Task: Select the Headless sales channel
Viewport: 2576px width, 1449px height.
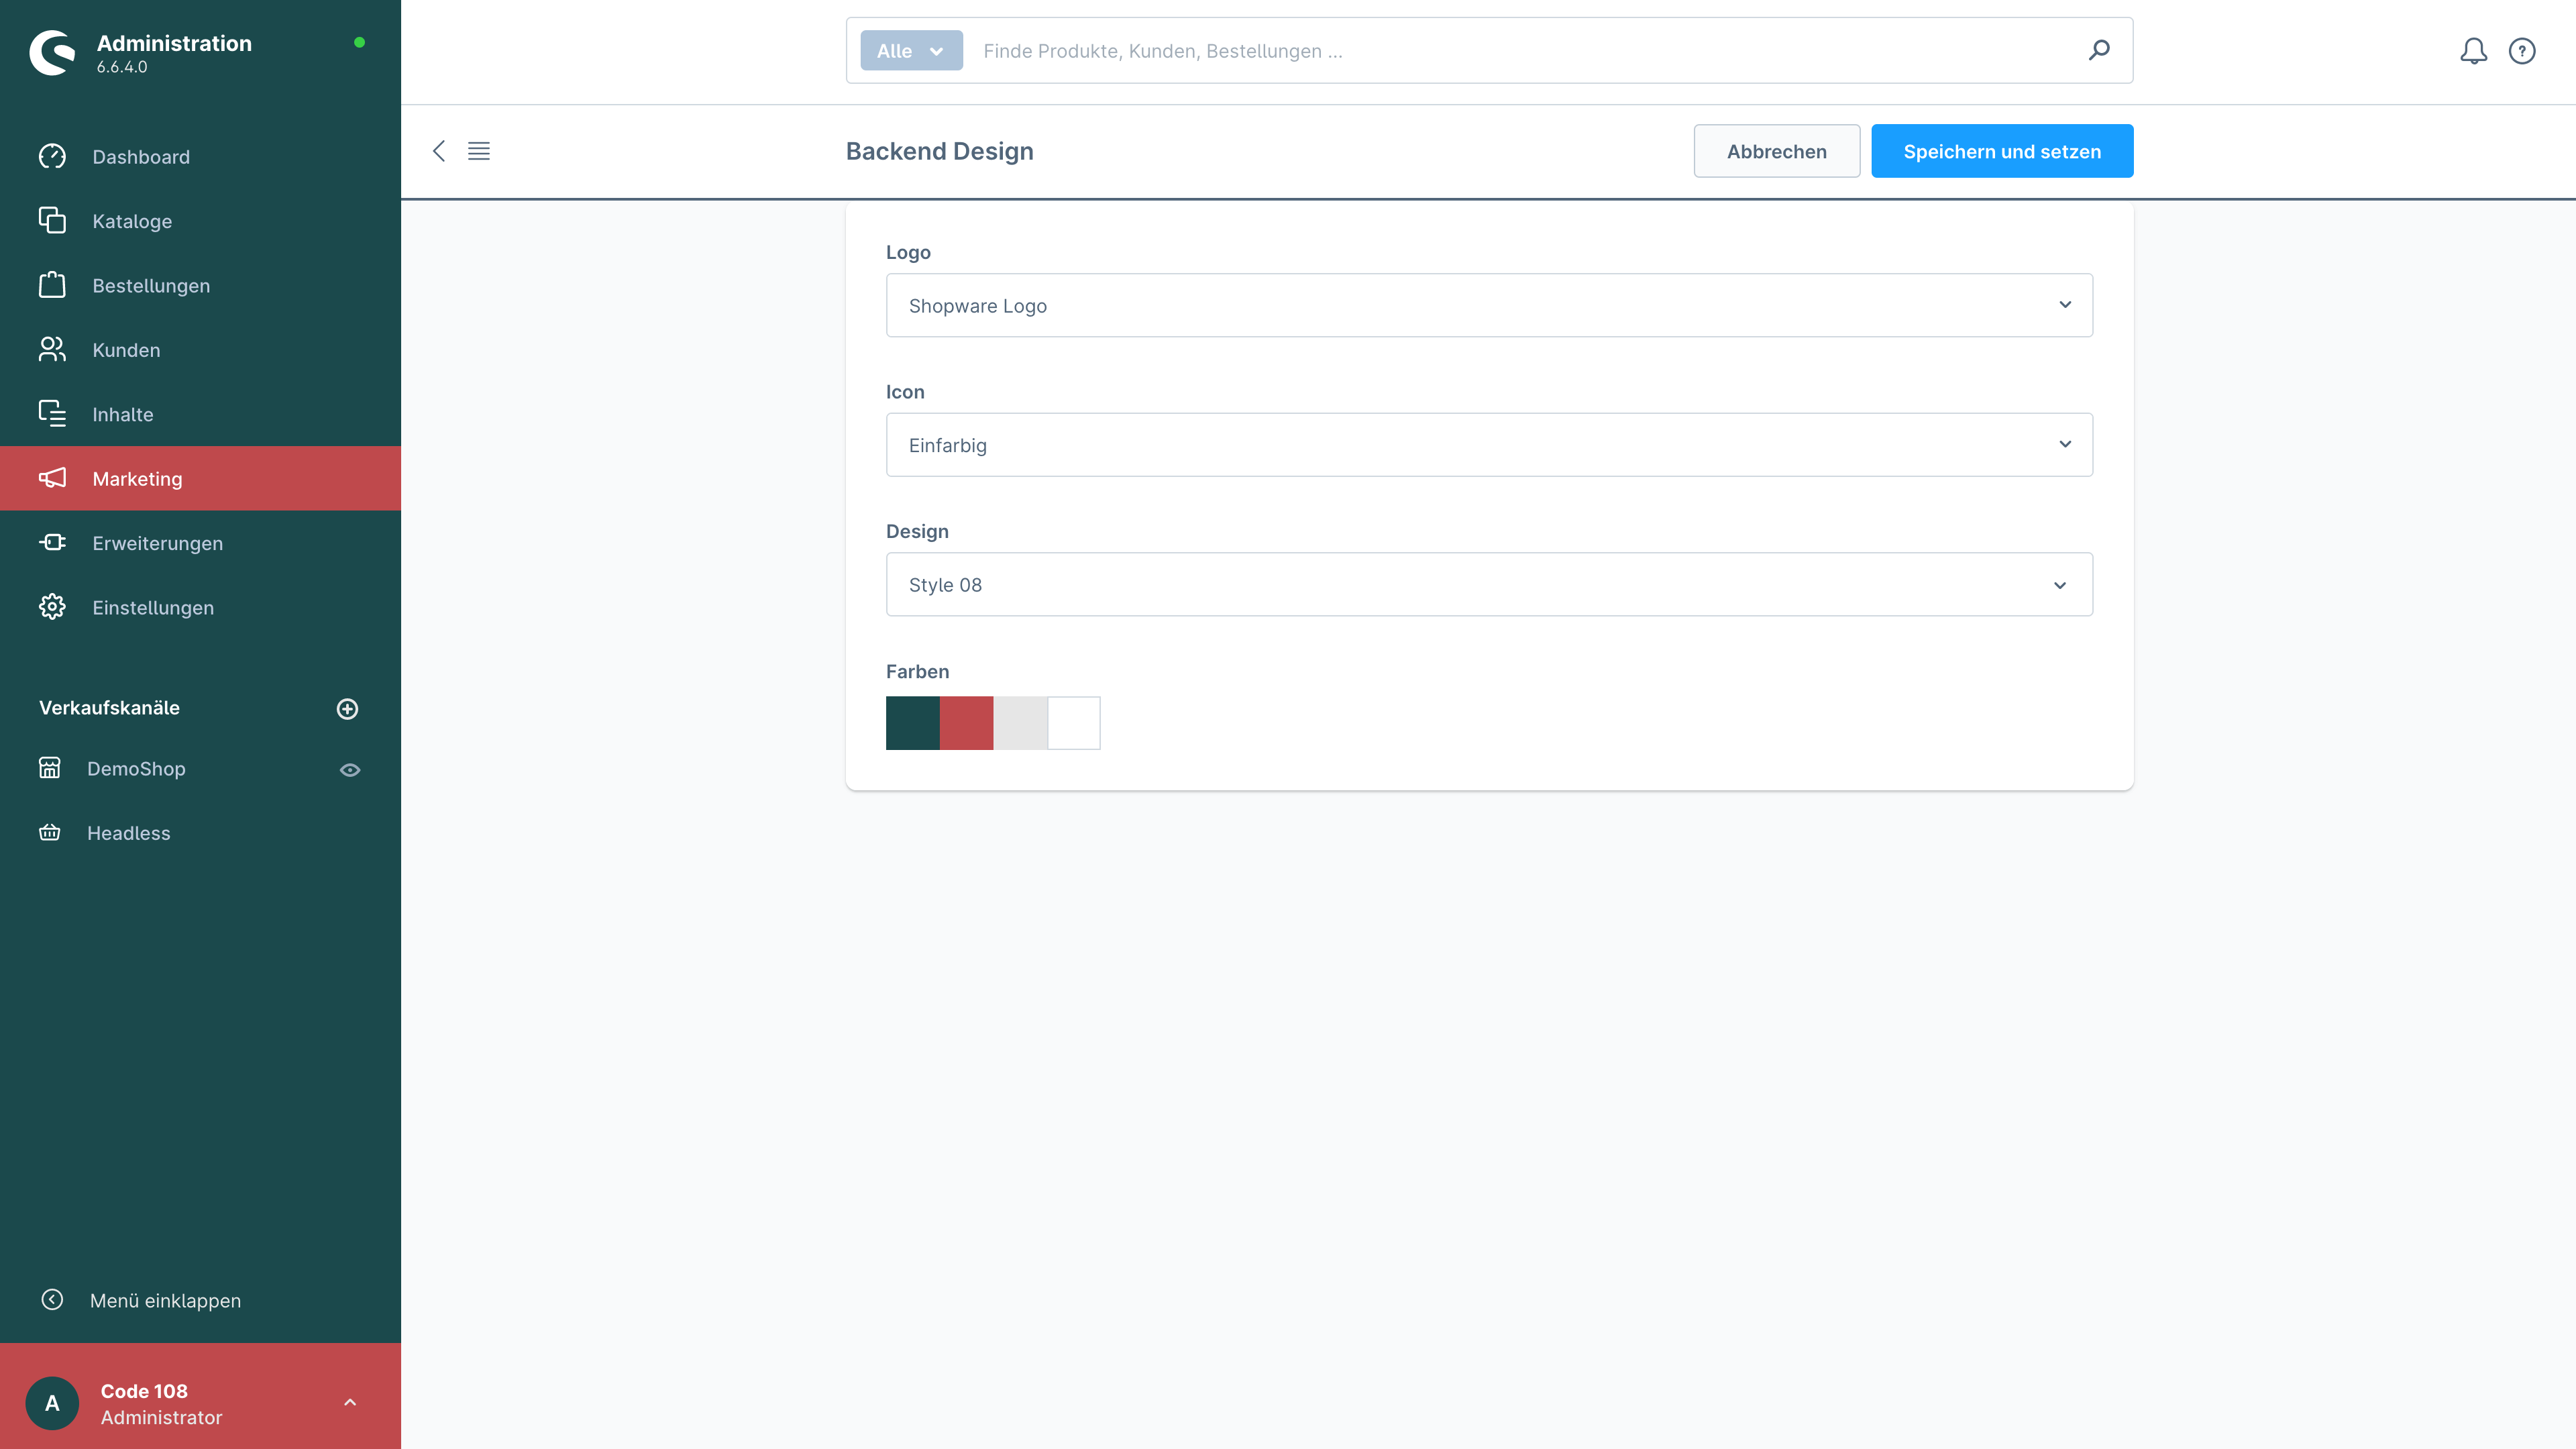Action: (x=128, y=833)
